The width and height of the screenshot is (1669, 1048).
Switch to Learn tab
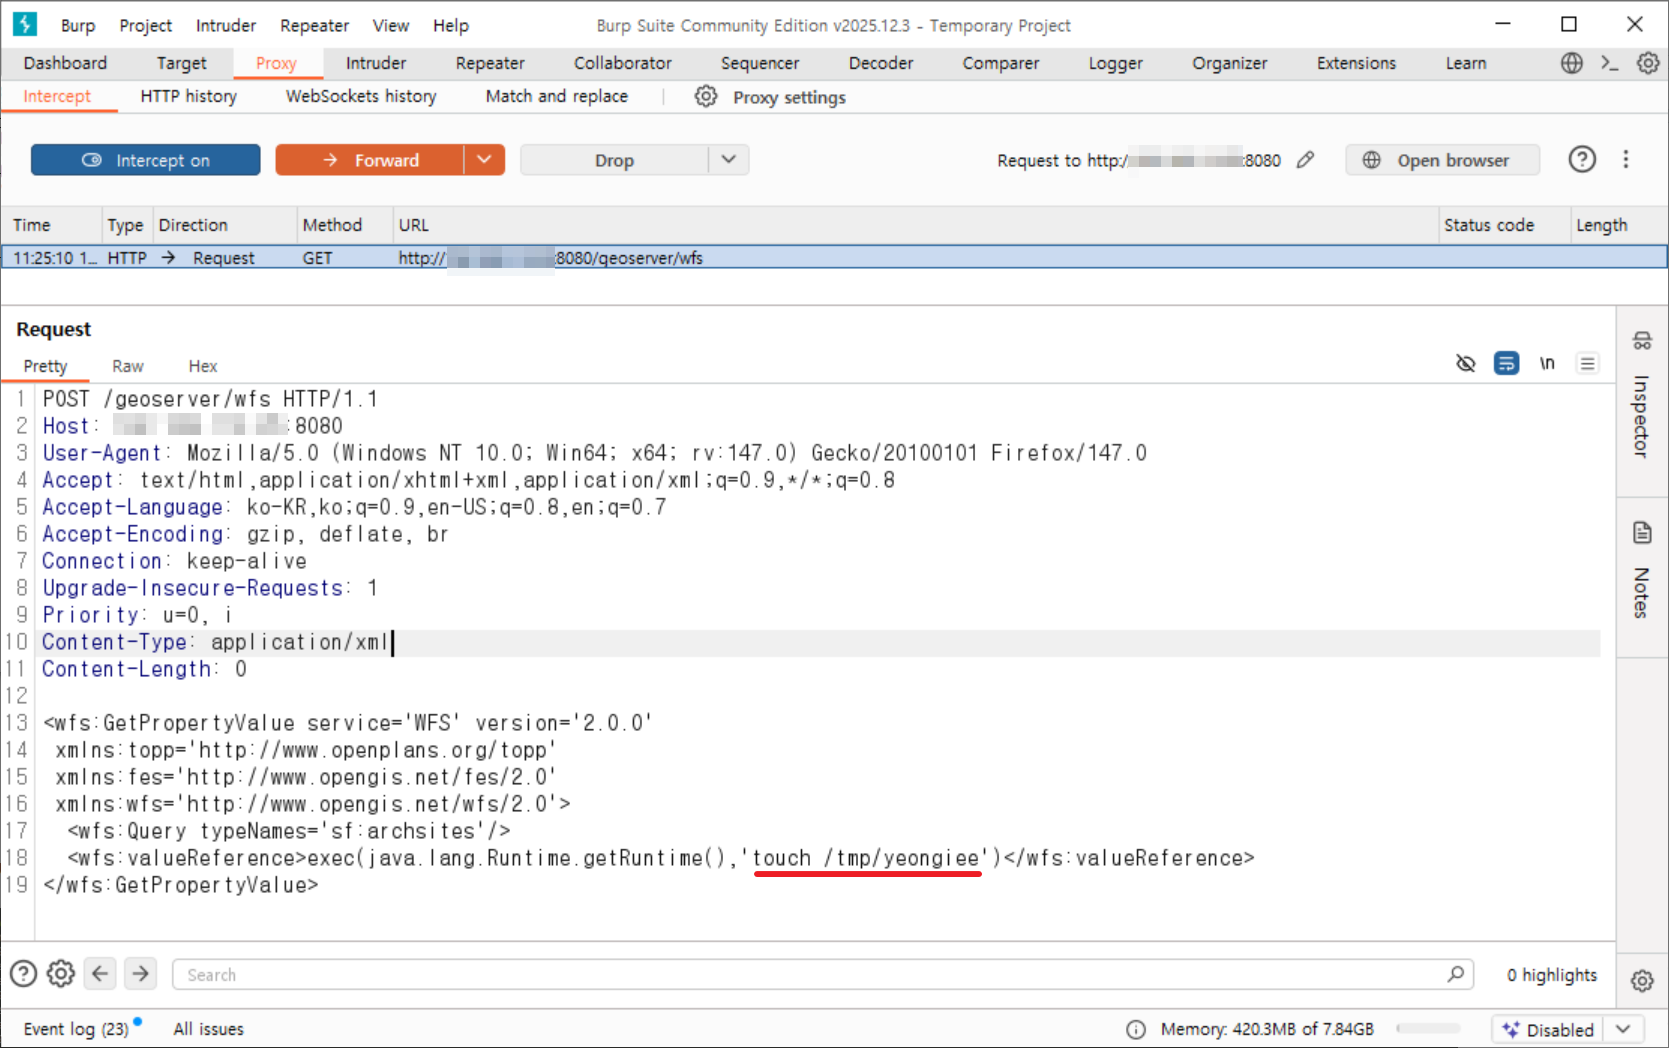click(x=1465, y=63)
